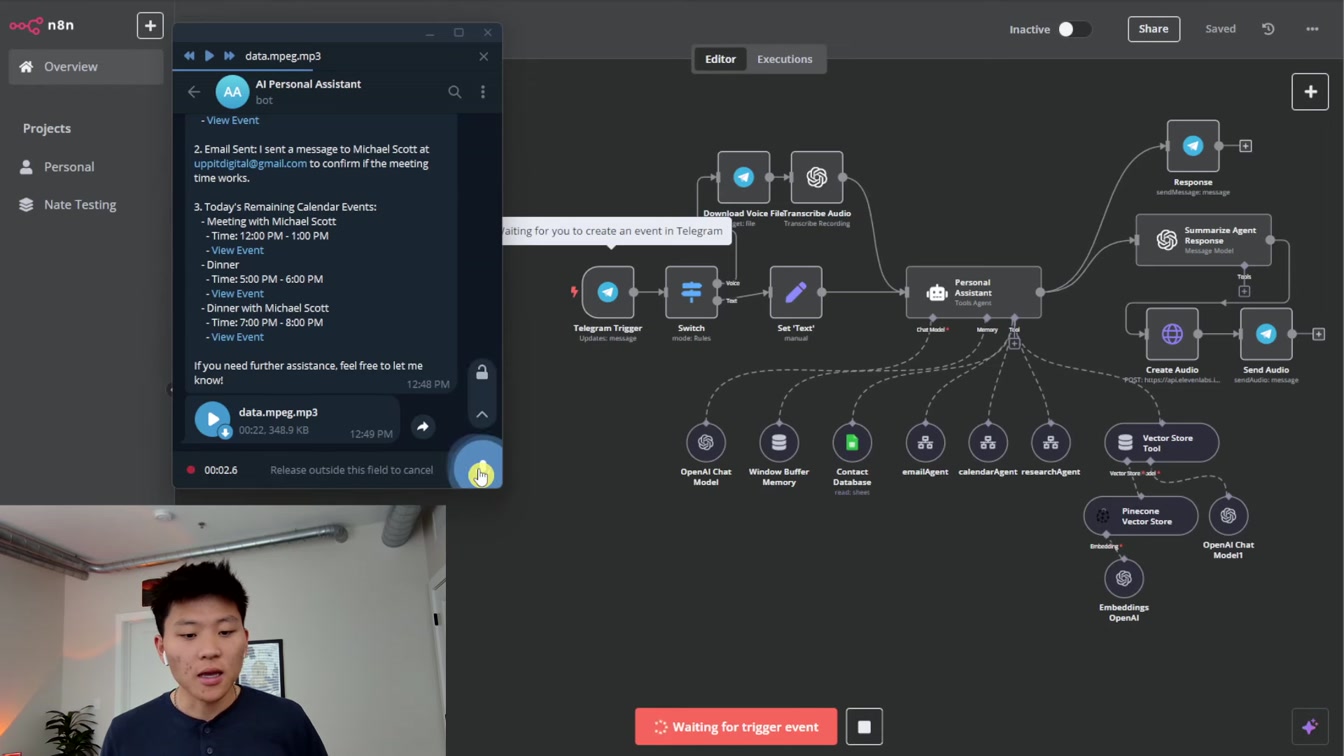1344x756 pixels.
Task: Open the uppitdigital@gmail.com link
Action: tap(250, 163)
